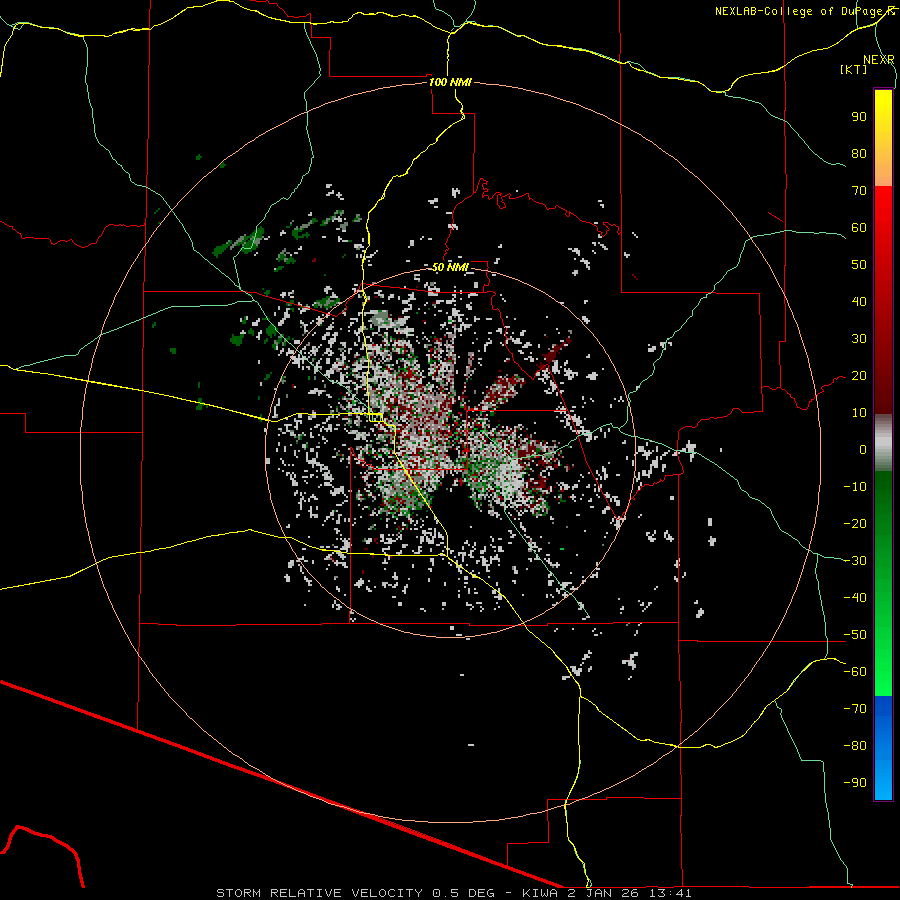Click the 90 value on velocity scale
This screenshot has height=900, width=900.
[859, 117]
